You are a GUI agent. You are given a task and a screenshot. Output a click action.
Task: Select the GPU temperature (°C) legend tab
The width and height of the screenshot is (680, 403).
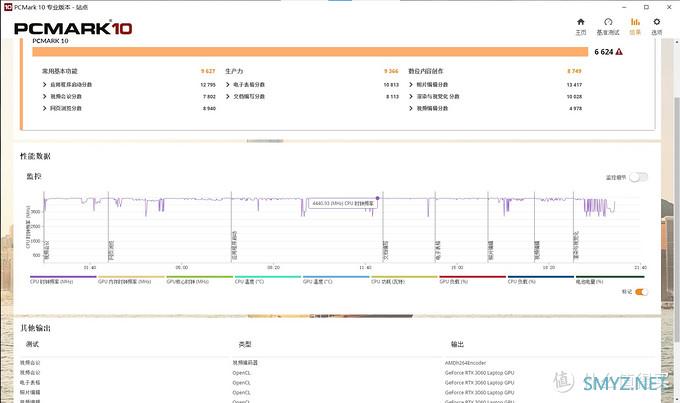(336, 280)
